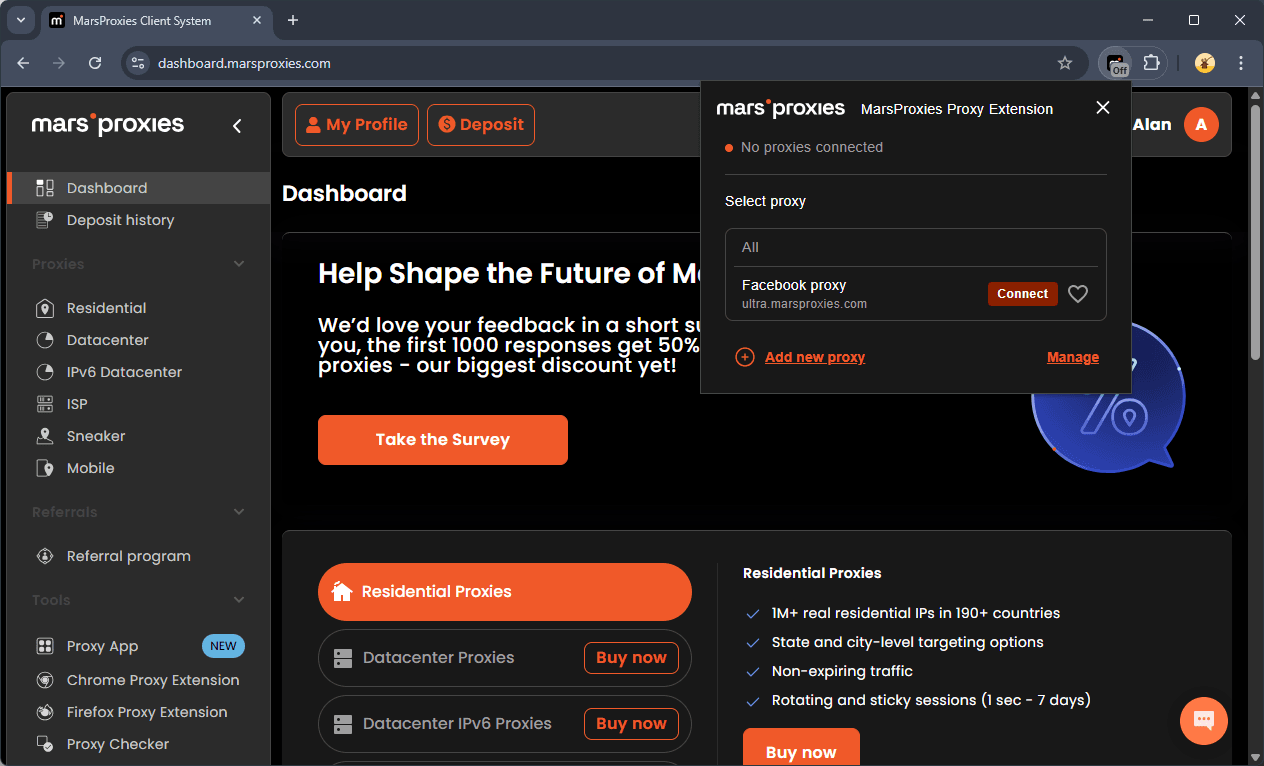Select Mobile proxies in the sidebar
Viewport: 1264px width, 766px height.
[x=90, y=468]
